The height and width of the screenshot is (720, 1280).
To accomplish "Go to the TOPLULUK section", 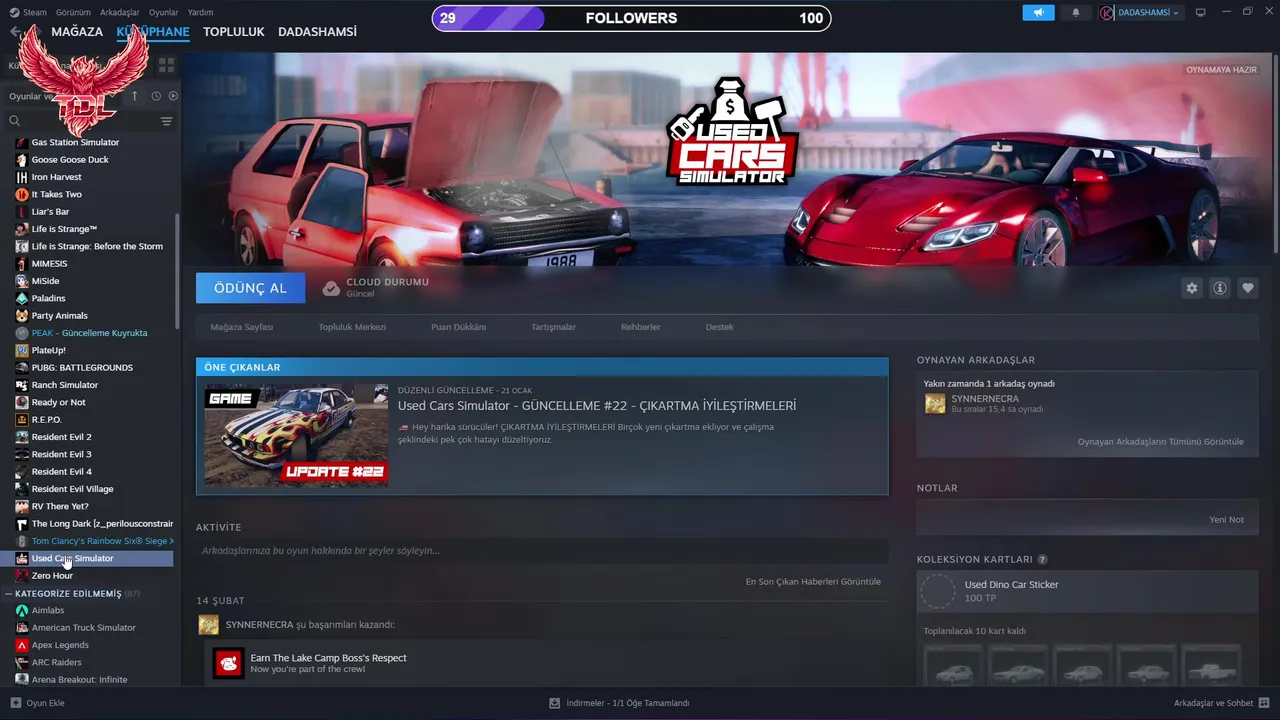I will click(233, 32).
